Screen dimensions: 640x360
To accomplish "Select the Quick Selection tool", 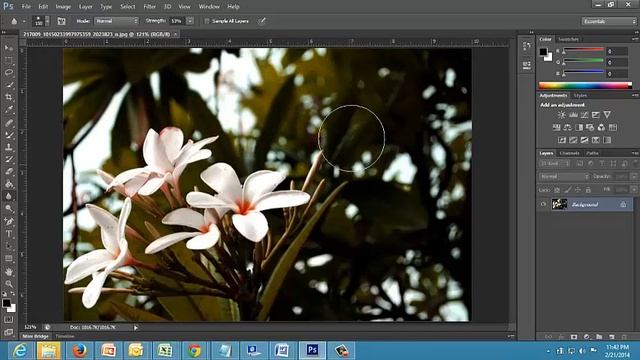I will 9,85.
